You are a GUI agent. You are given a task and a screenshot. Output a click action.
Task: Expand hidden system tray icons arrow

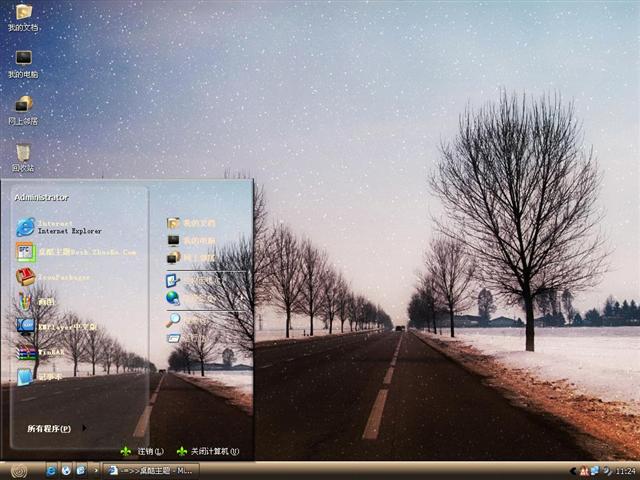coord(571,470)
